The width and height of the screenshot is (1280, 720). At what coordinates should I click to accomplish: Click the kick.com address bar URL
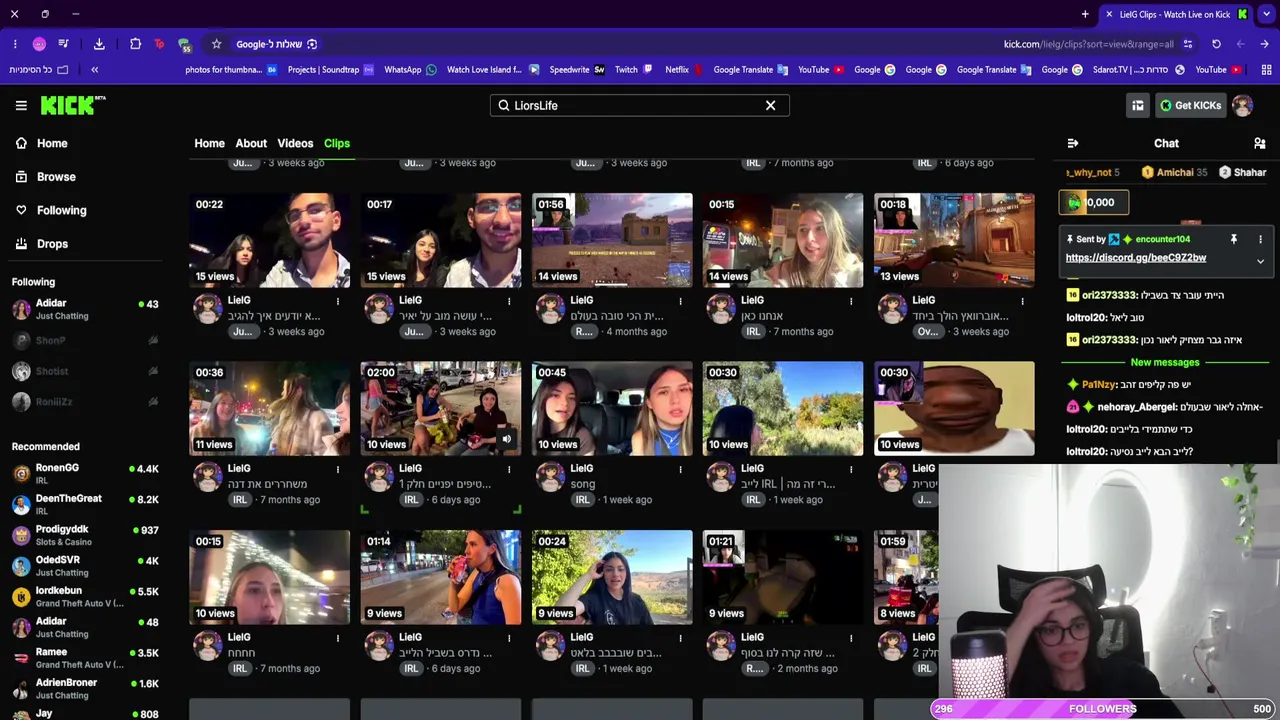[1088, 44]
